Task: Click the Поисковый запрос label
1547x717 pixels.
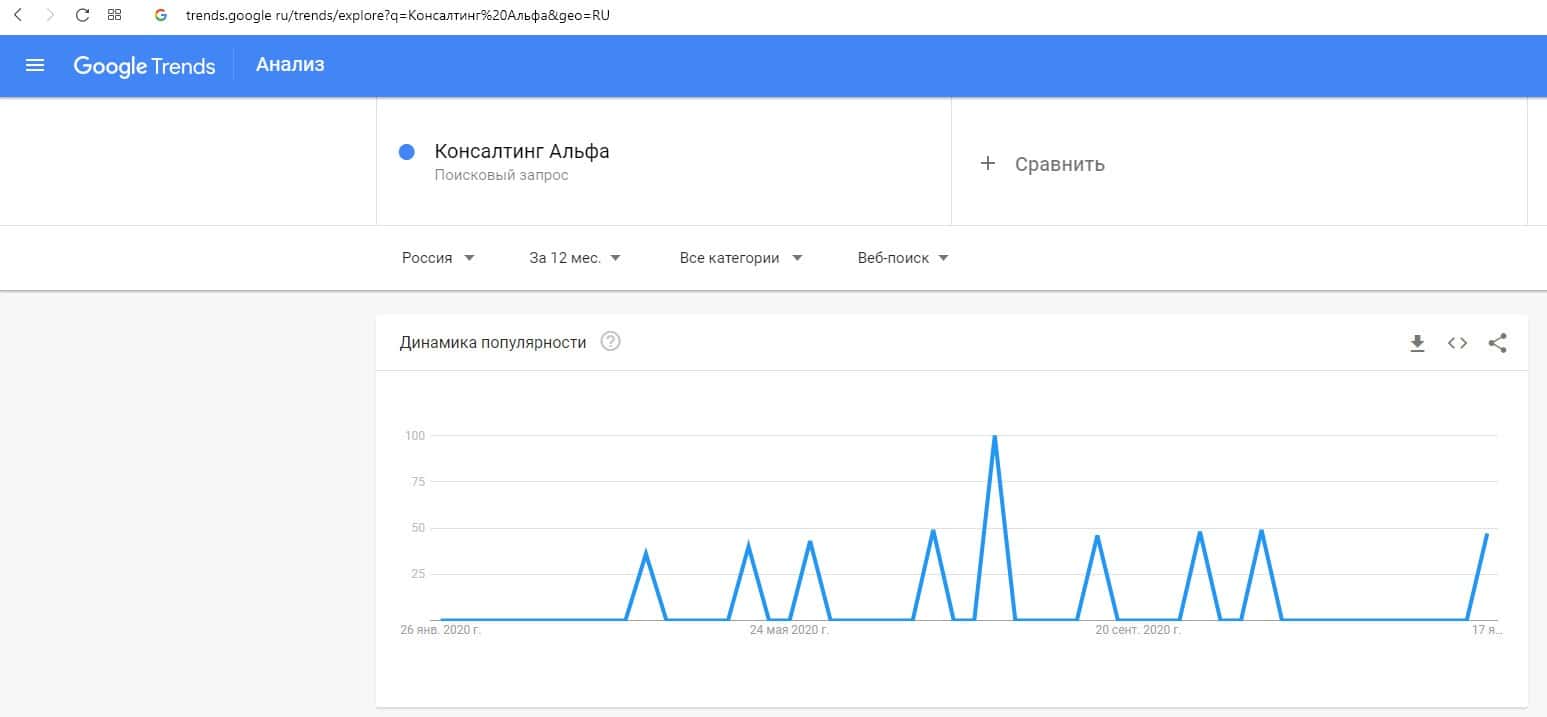Action: pyautogui.click(x=501, y=175)
